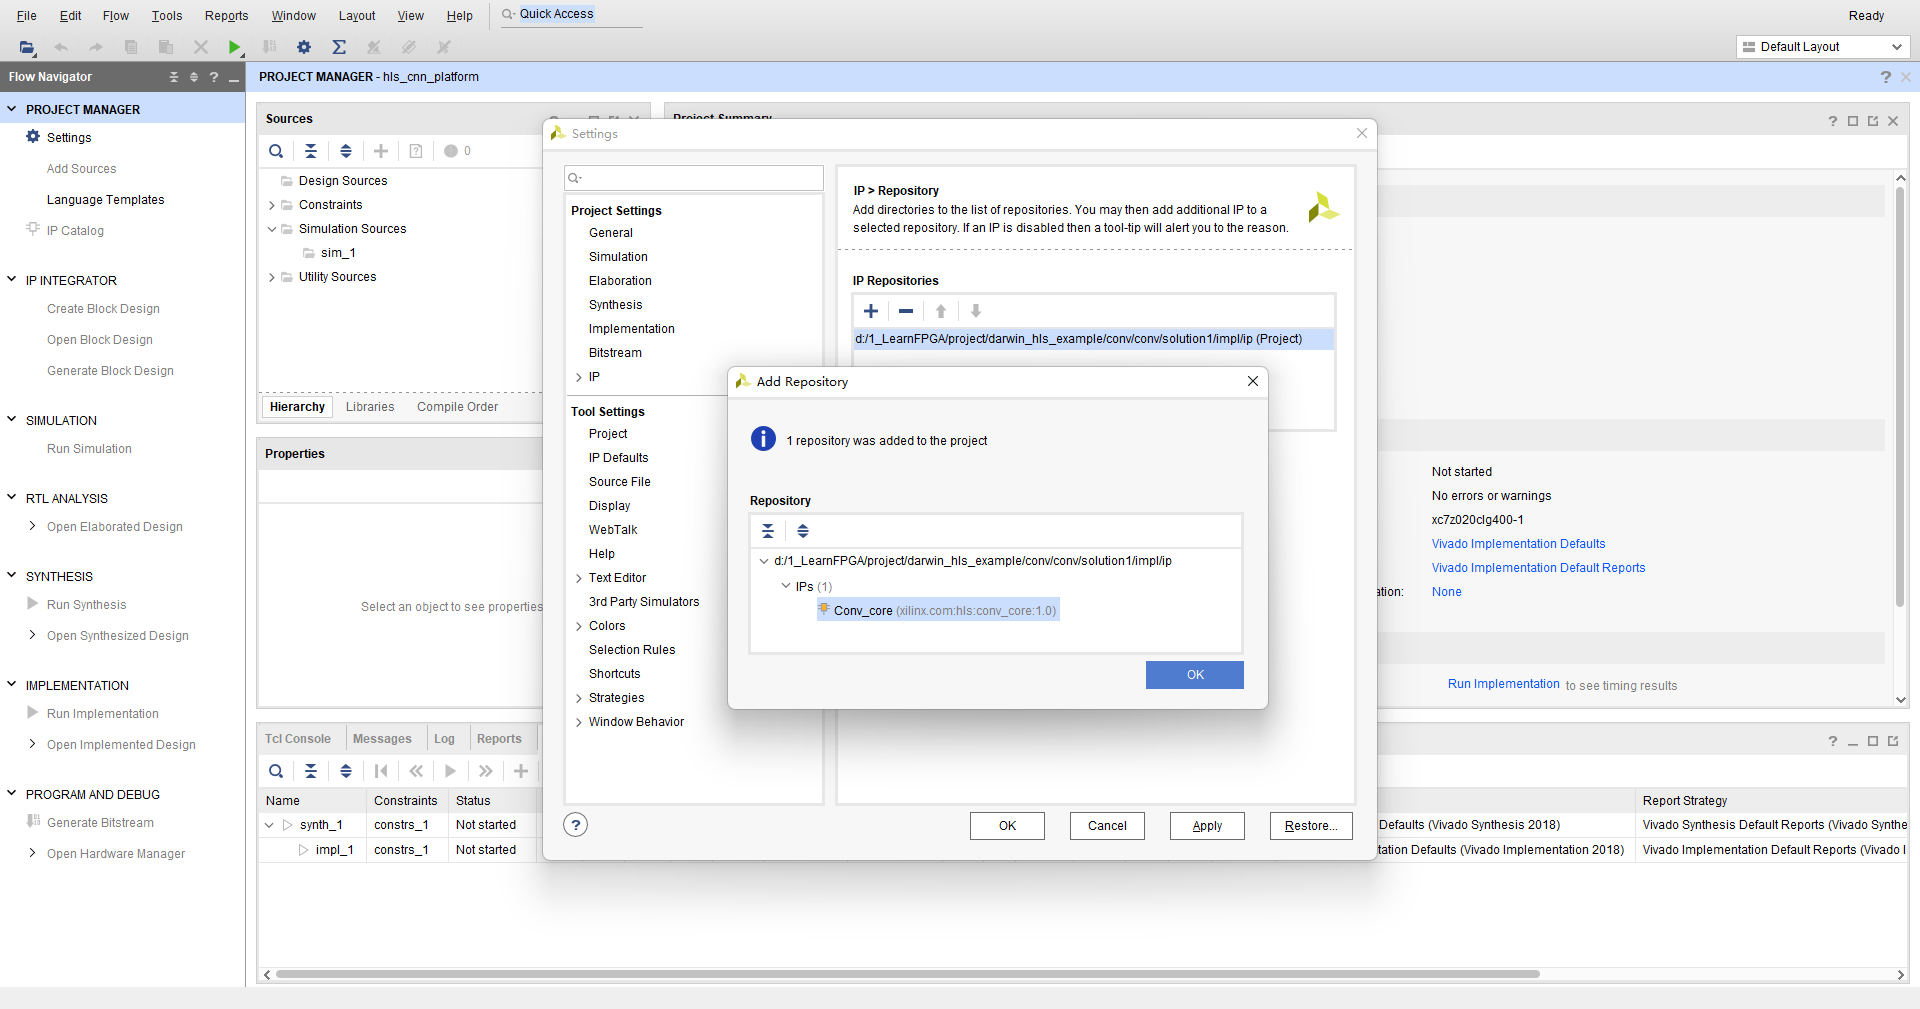Collapse Simulation Sources in Sources tree
This screenshot has width=1920, height=1009.
coord(272,229)
